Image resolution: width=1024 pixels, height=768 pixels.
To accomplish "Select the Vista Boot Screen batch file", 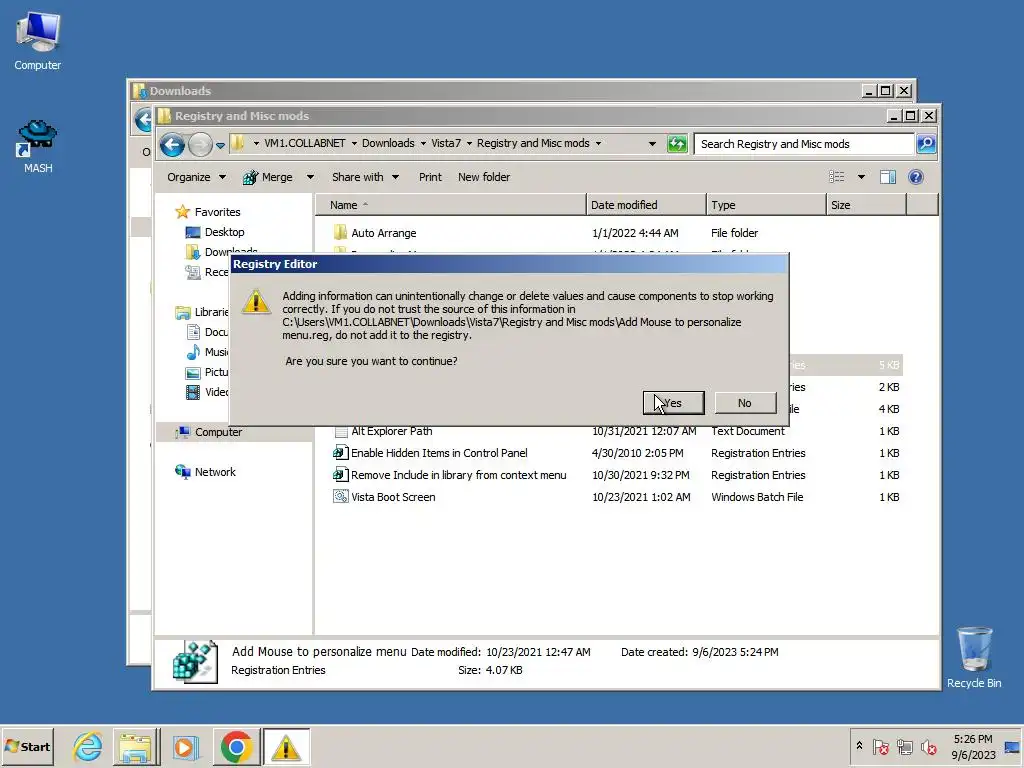I will [393, 497].
